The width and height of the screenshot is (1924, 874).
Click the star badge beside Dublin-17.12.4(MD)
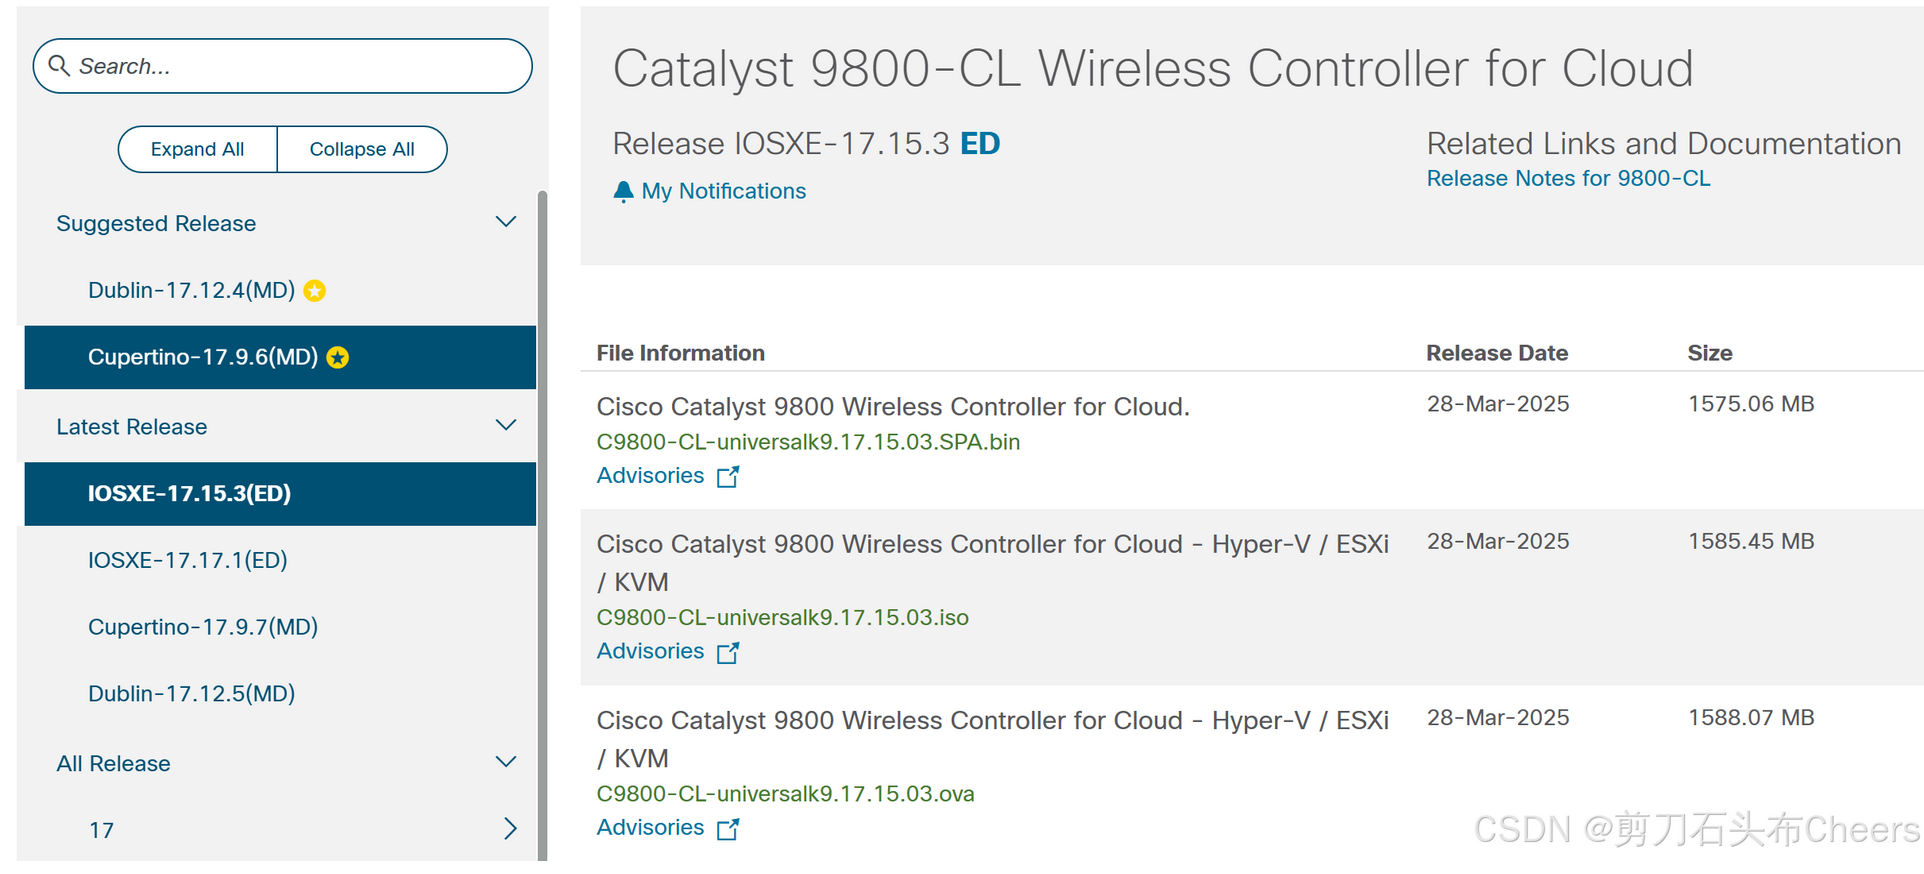tap(315, 291)
